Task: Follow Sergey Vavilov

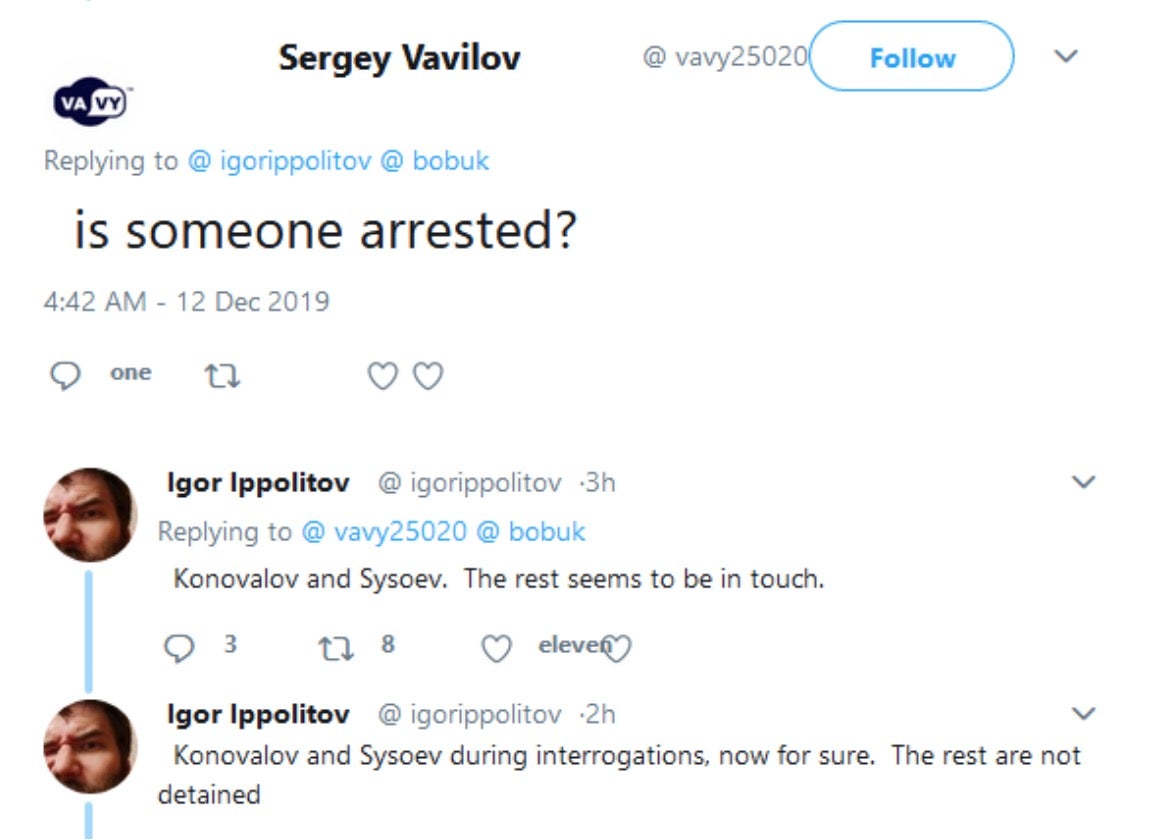Action: pyautogui.click(x=911, y=58)
